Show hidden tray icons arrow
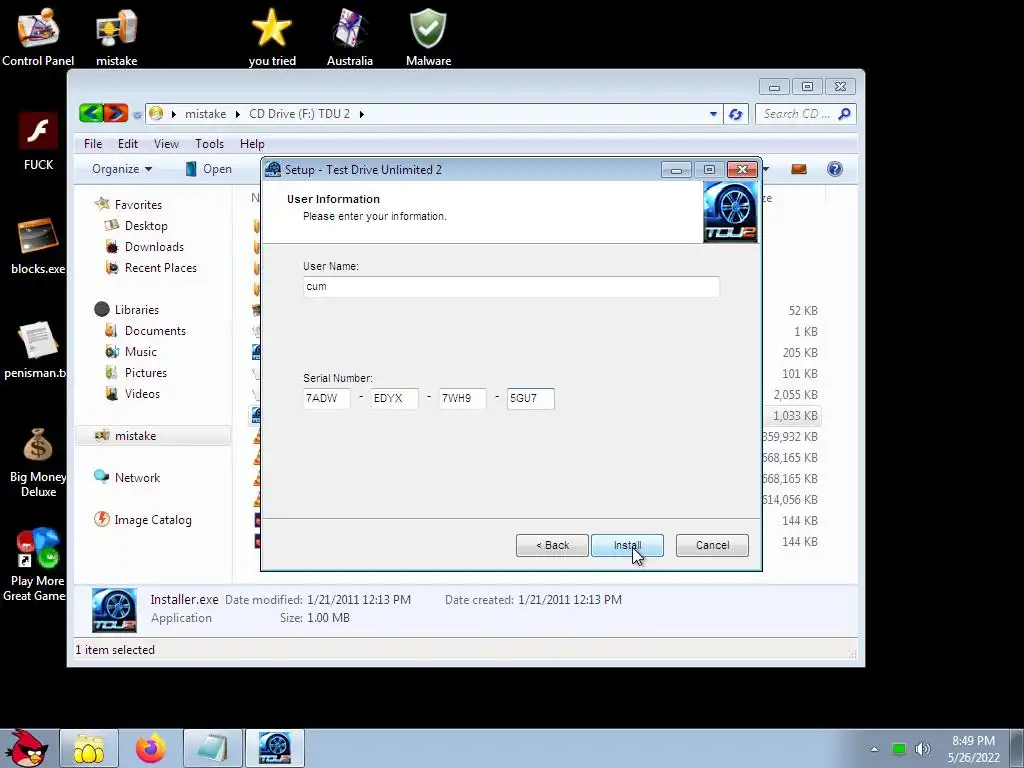 click(x=874, y=749)
